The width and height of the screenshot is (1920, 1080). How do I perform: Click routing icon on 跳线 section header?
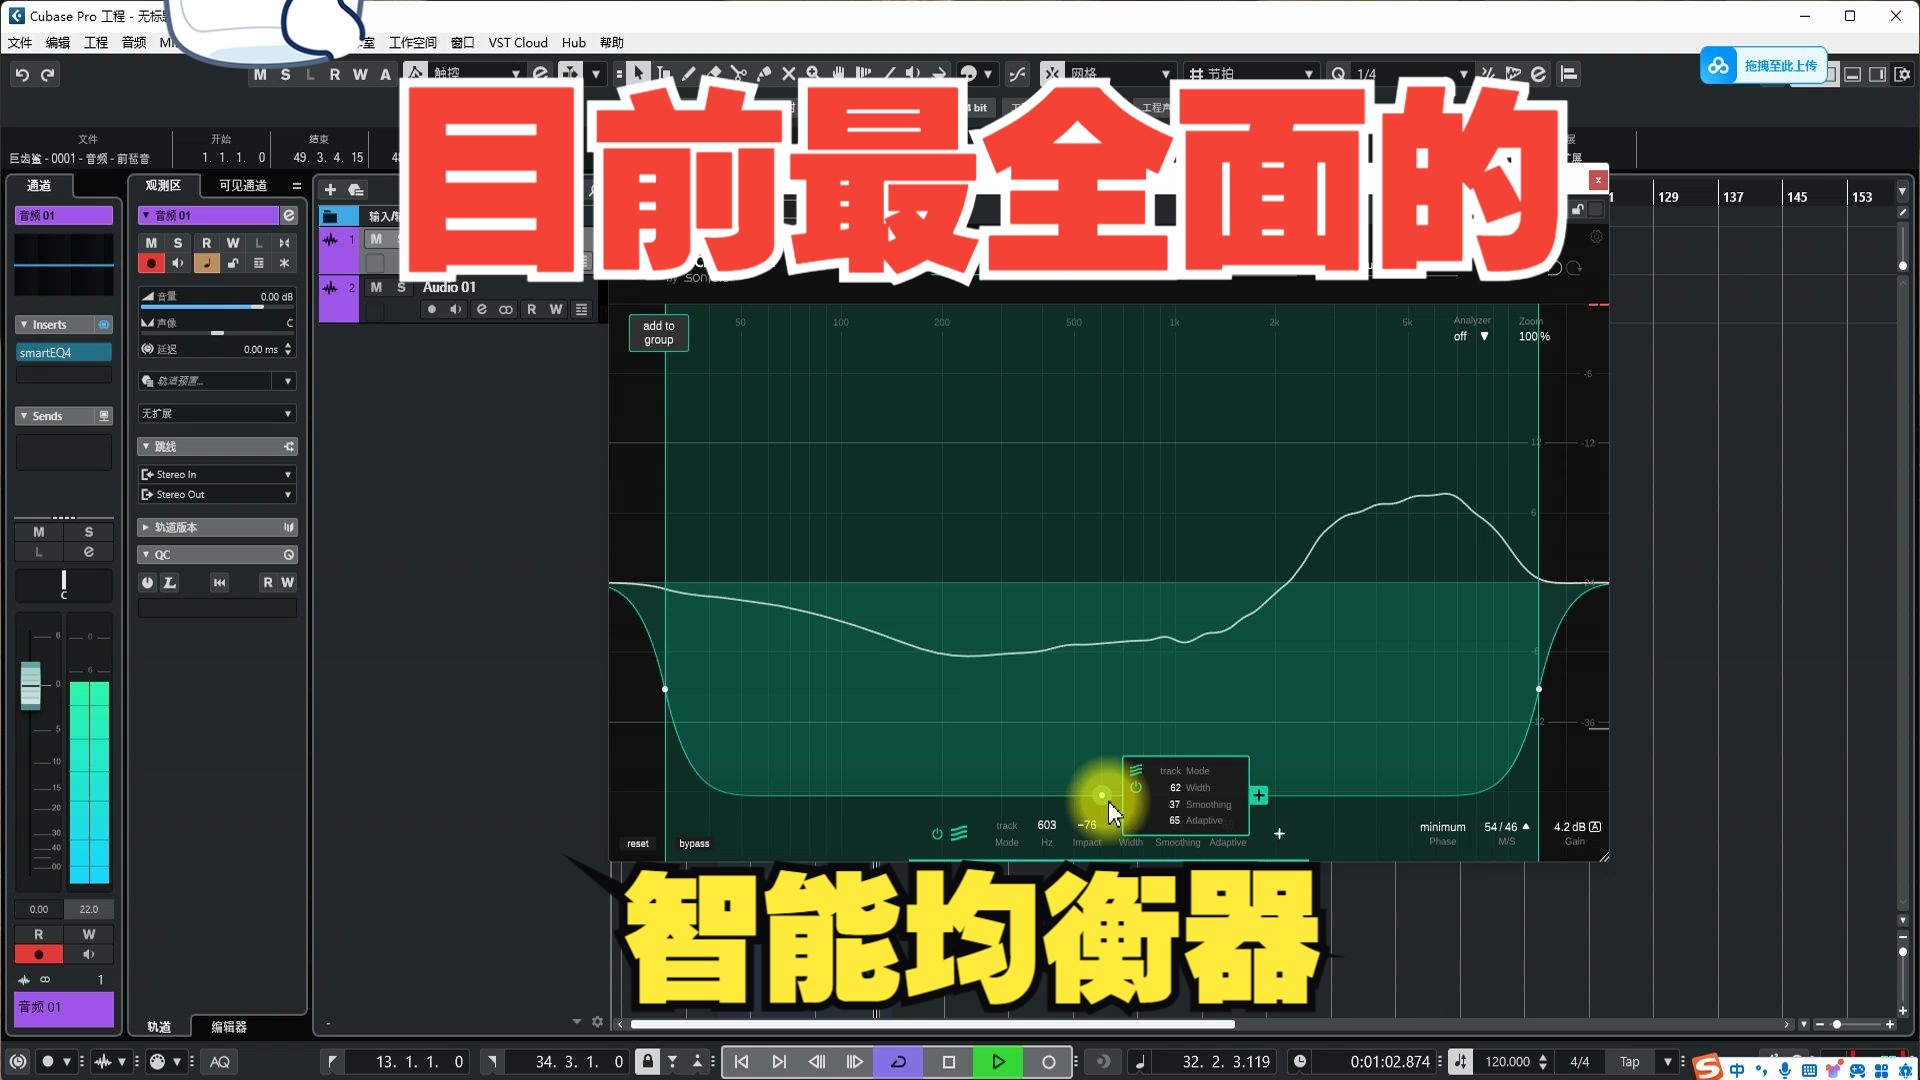pos(289,447)
